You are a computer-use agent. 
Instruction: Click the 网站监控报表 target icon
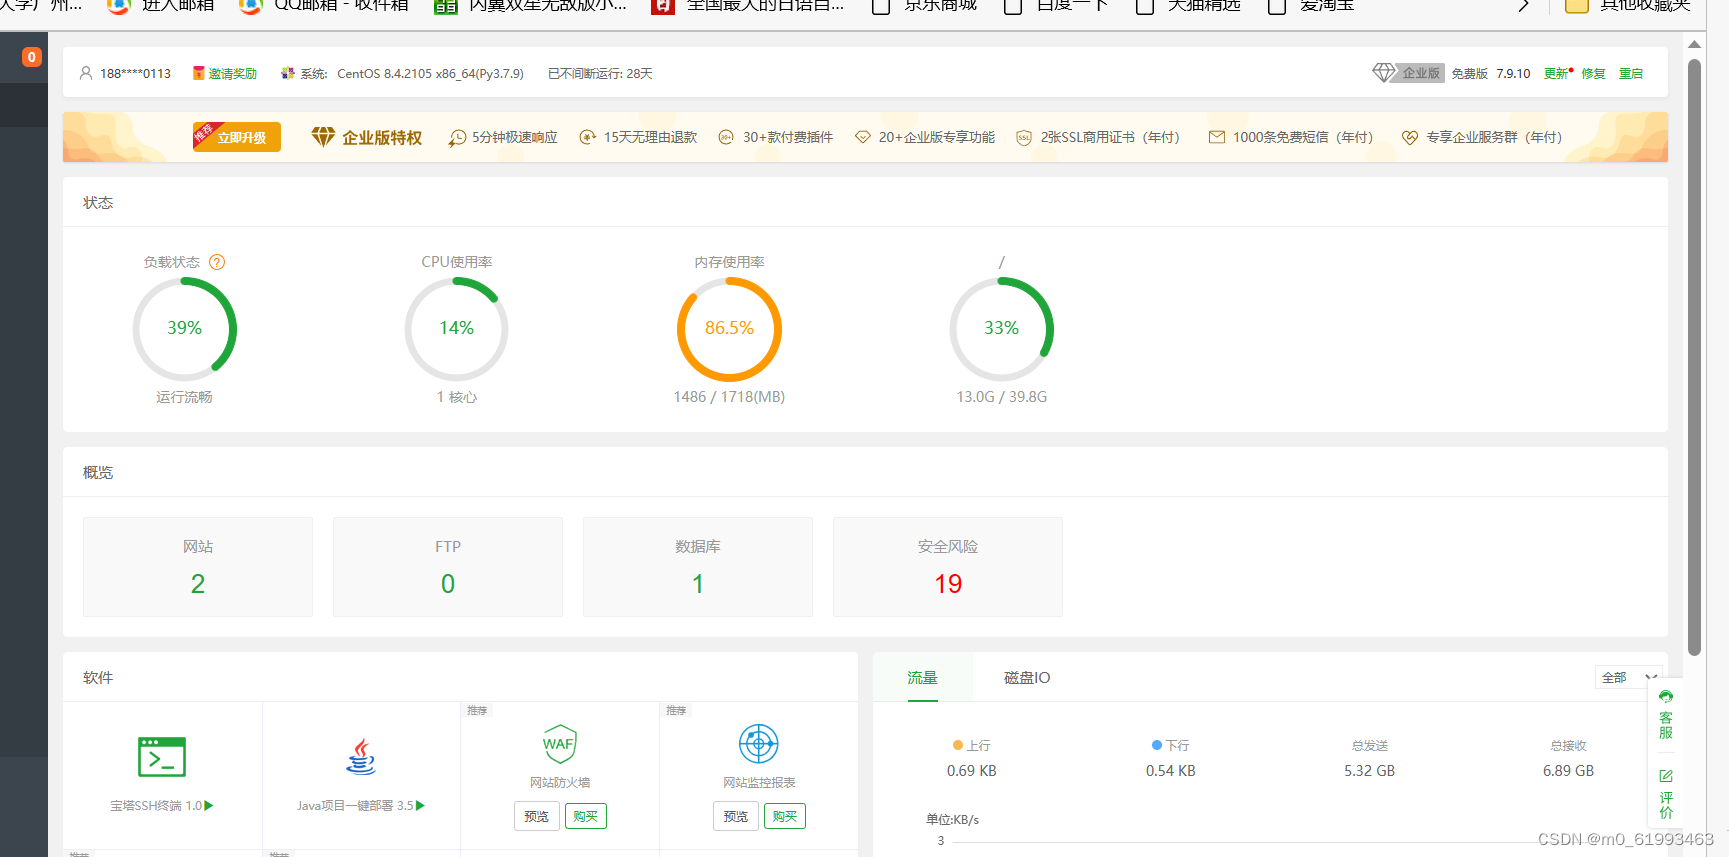(x=759, y=744)
